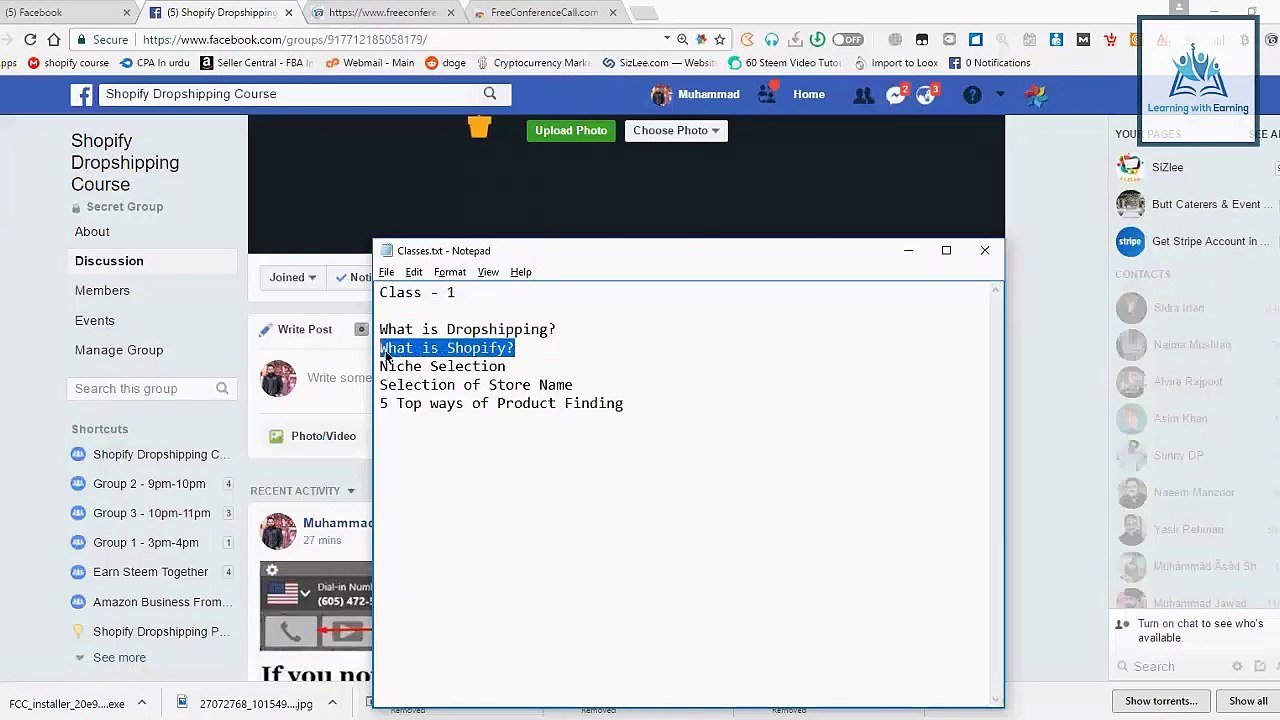Click the black M extension icon
Viewport: 1280px width, 720px height.
(1083, 39)
